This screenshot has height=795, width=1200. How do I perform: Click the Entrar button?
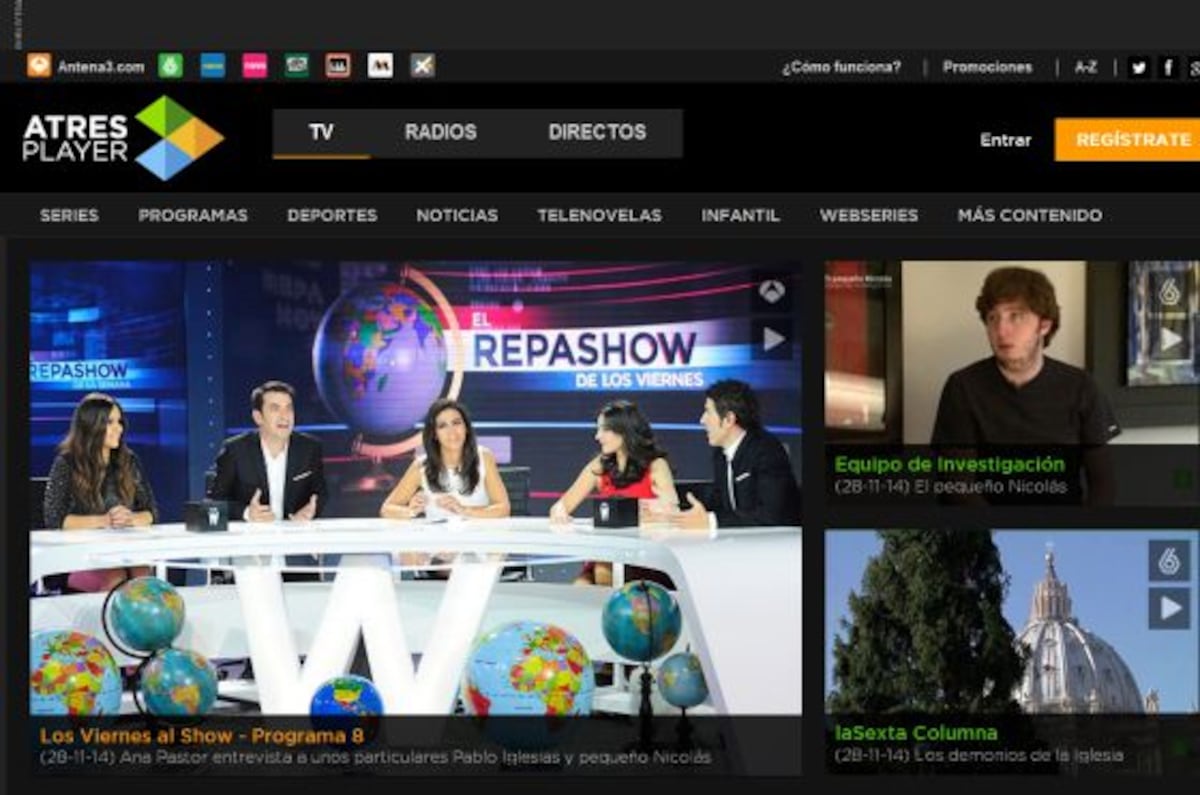coord(1004,140)
